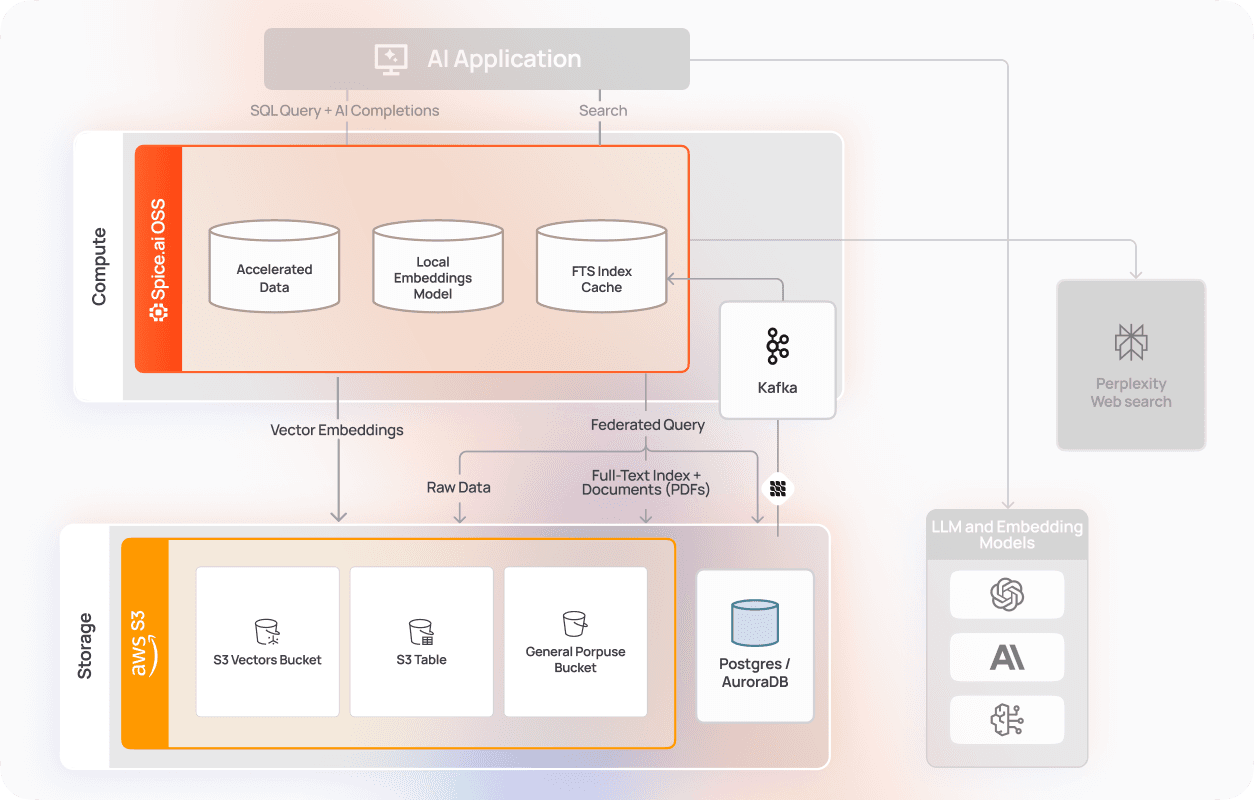Click the Accelerated Data cylinder icon

pyautogui.click(x=274, y=265)
